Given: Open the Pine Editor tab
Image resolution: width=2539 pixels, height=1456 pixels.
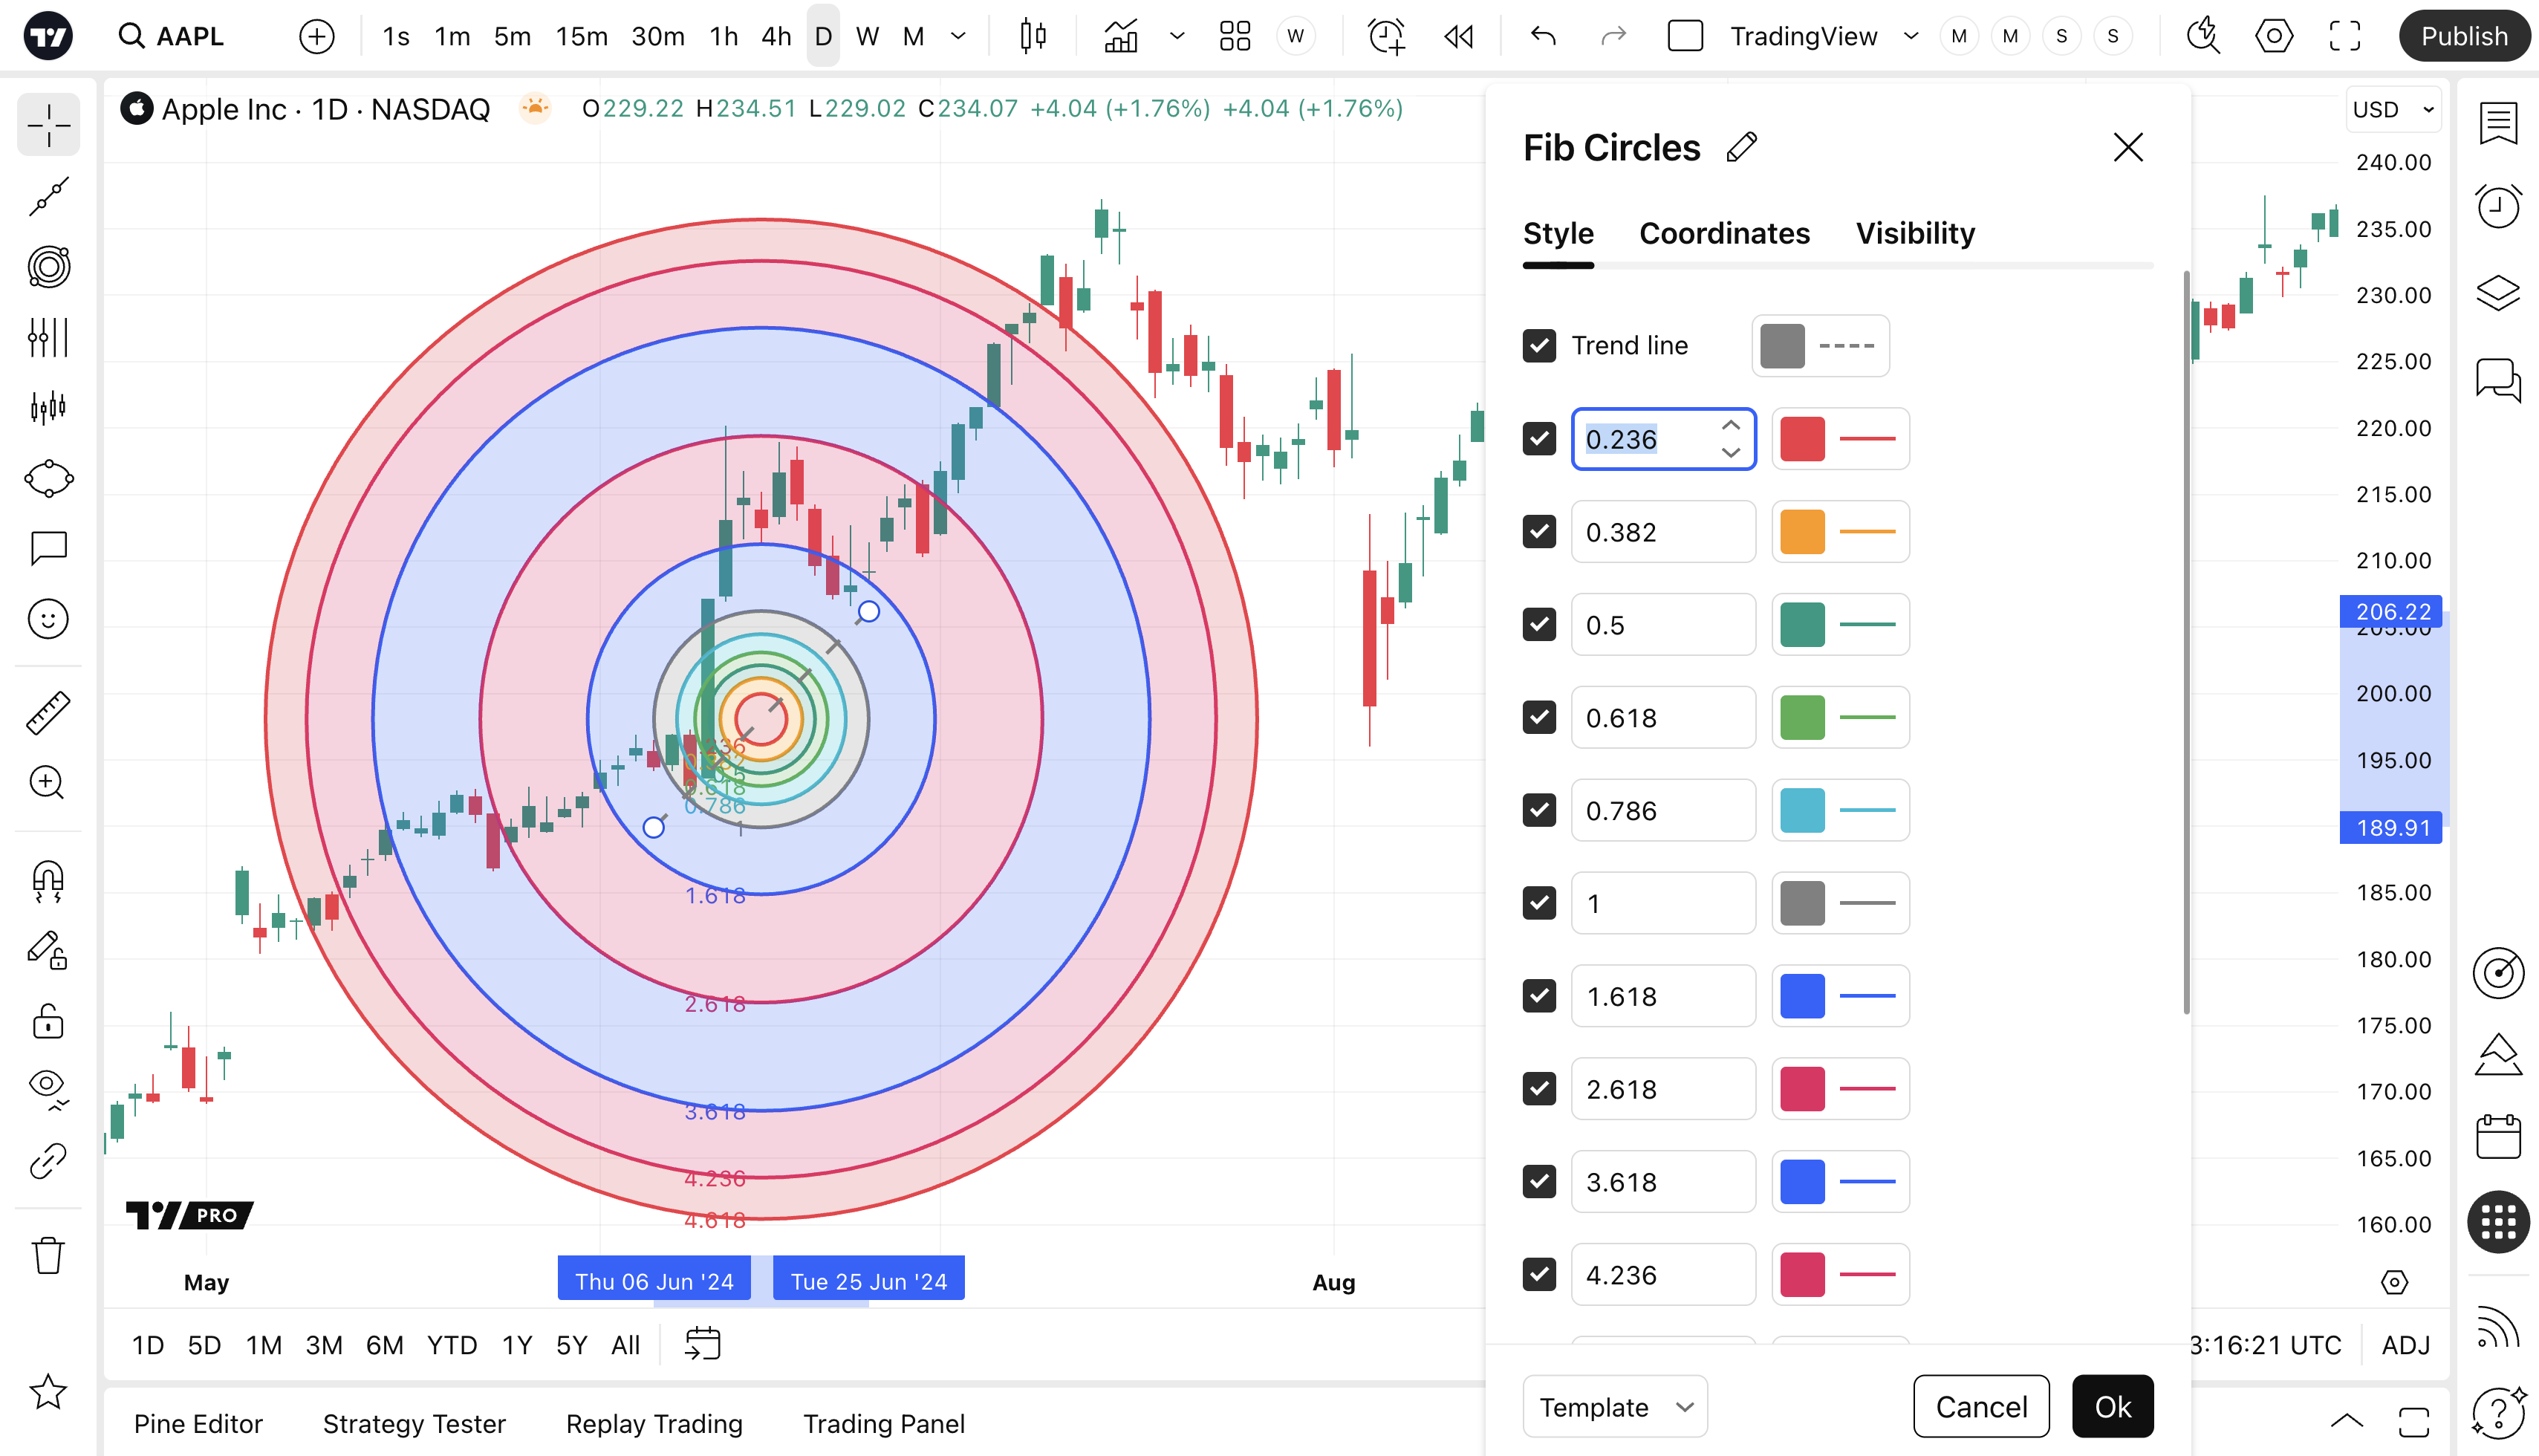Looking at the screenshot, I should tap(198, 1423).
